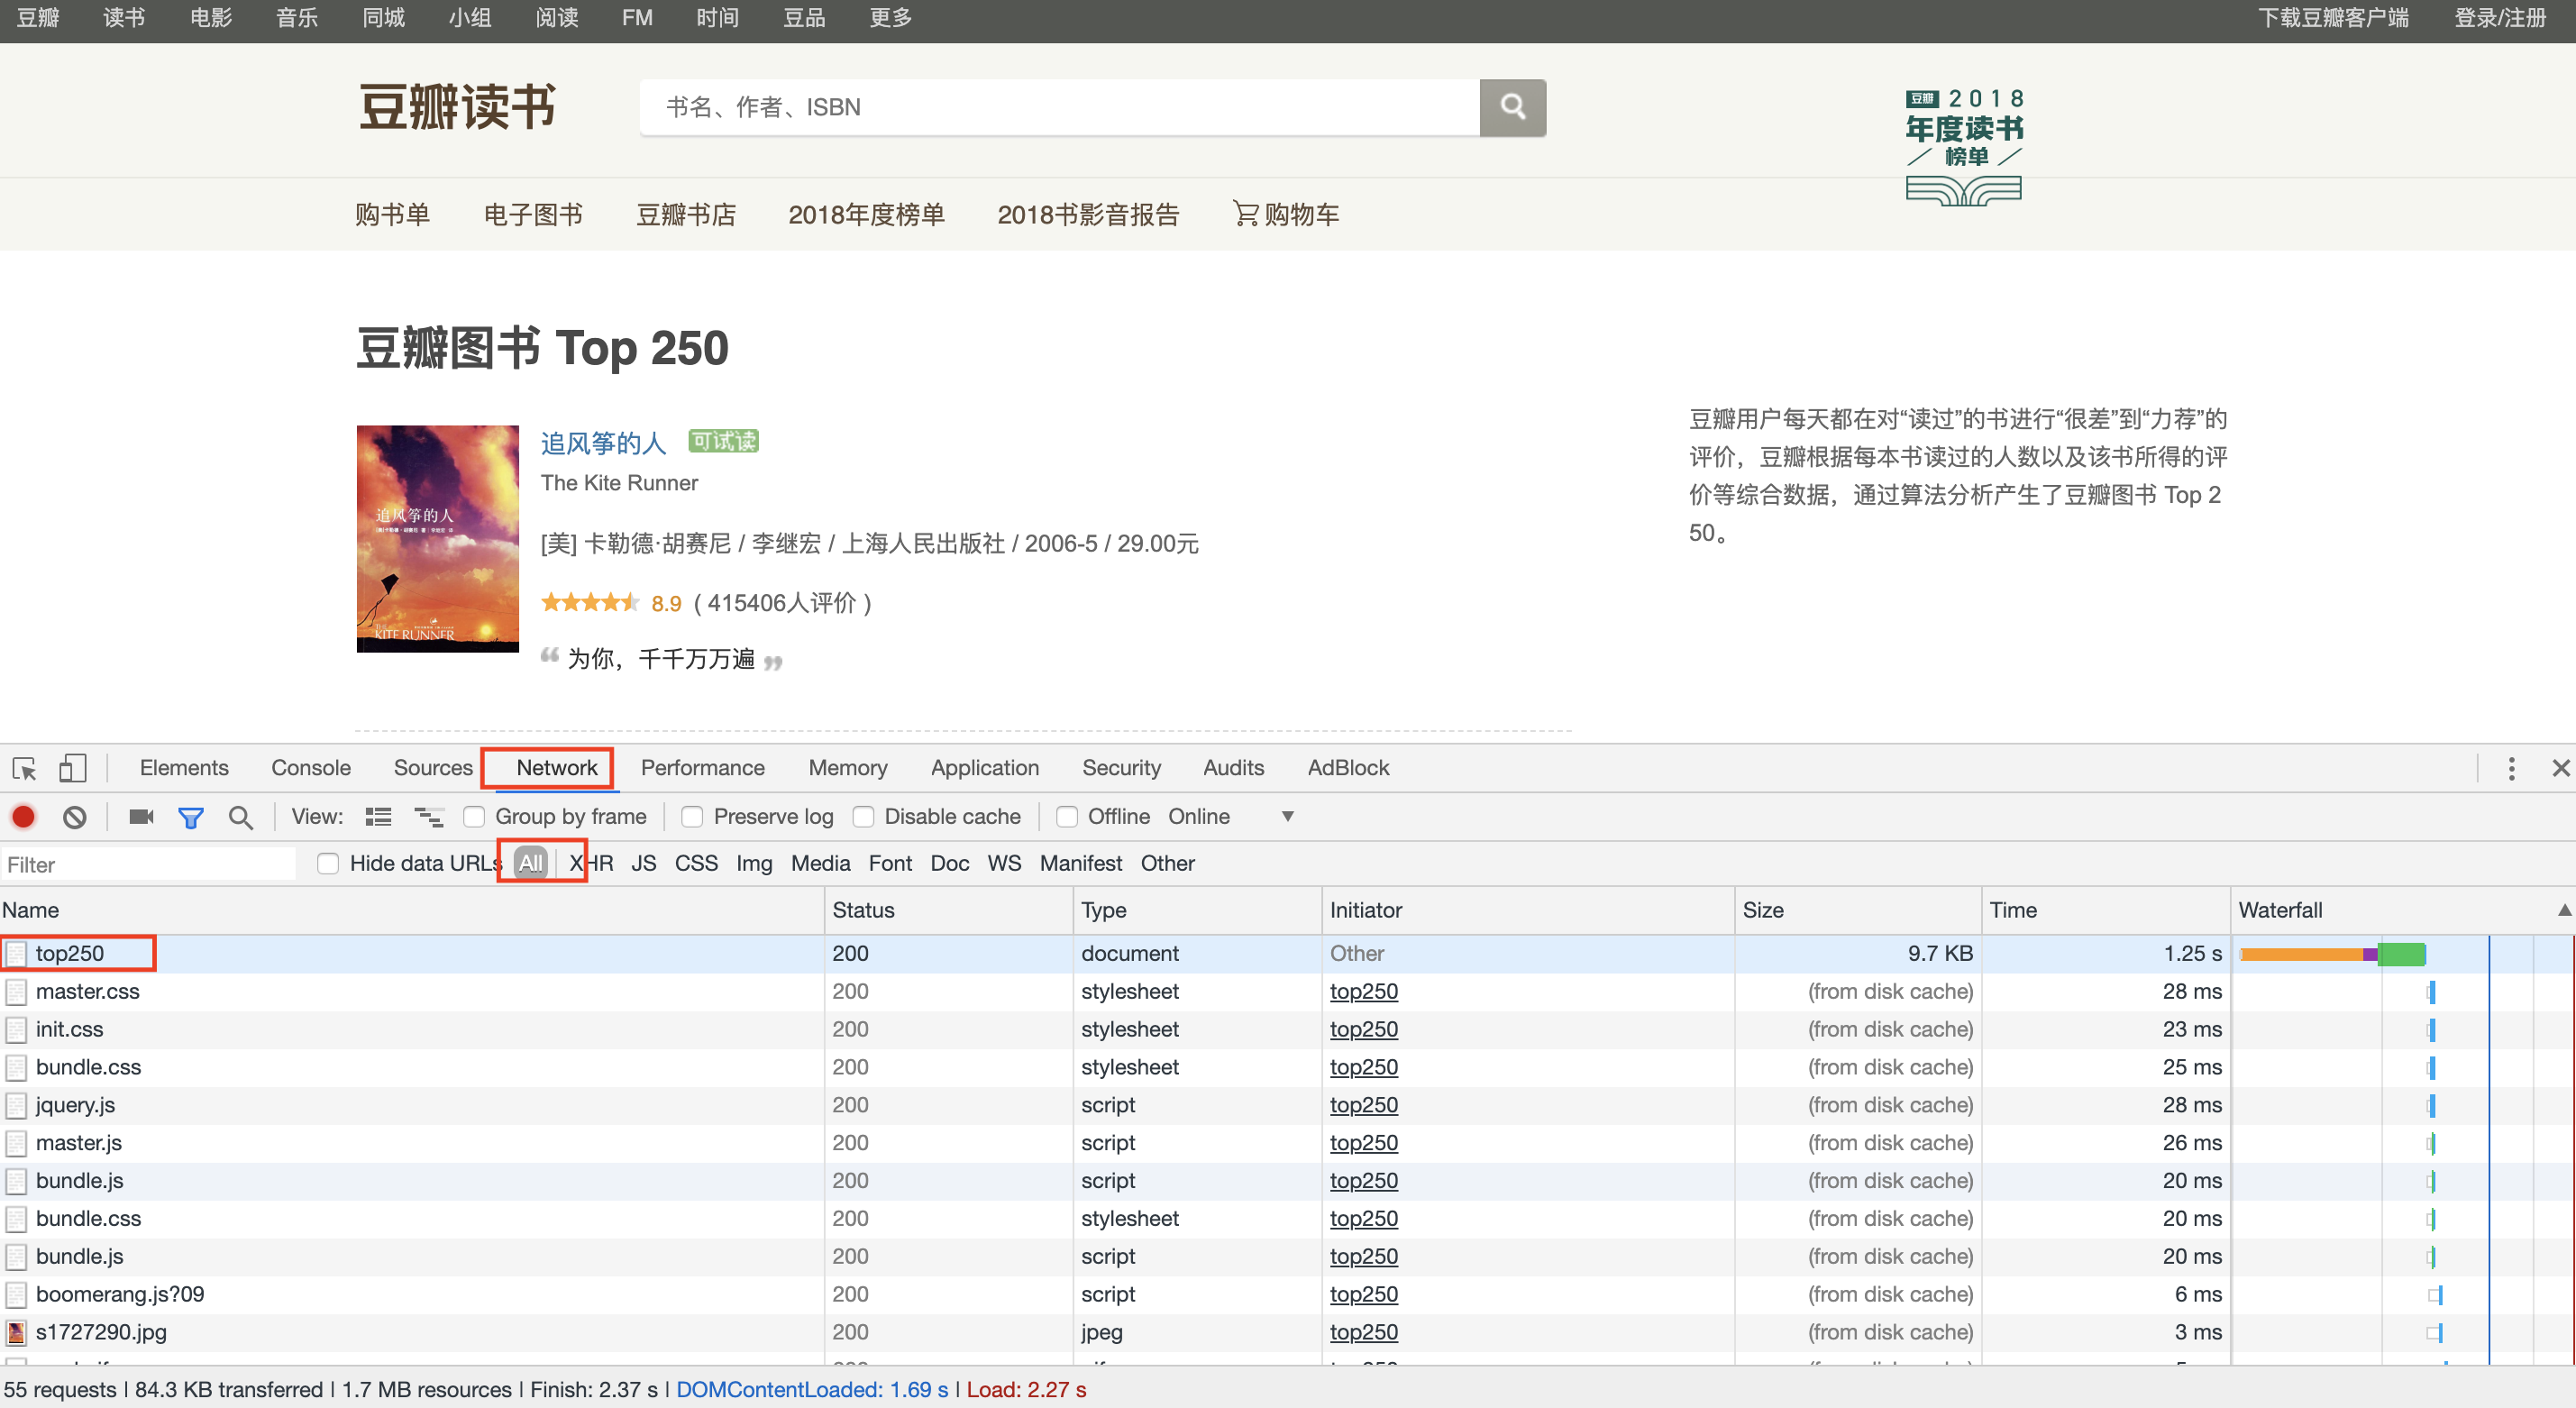
Task: Click the inspect element picker icon
Action: (x=25, y=768)
